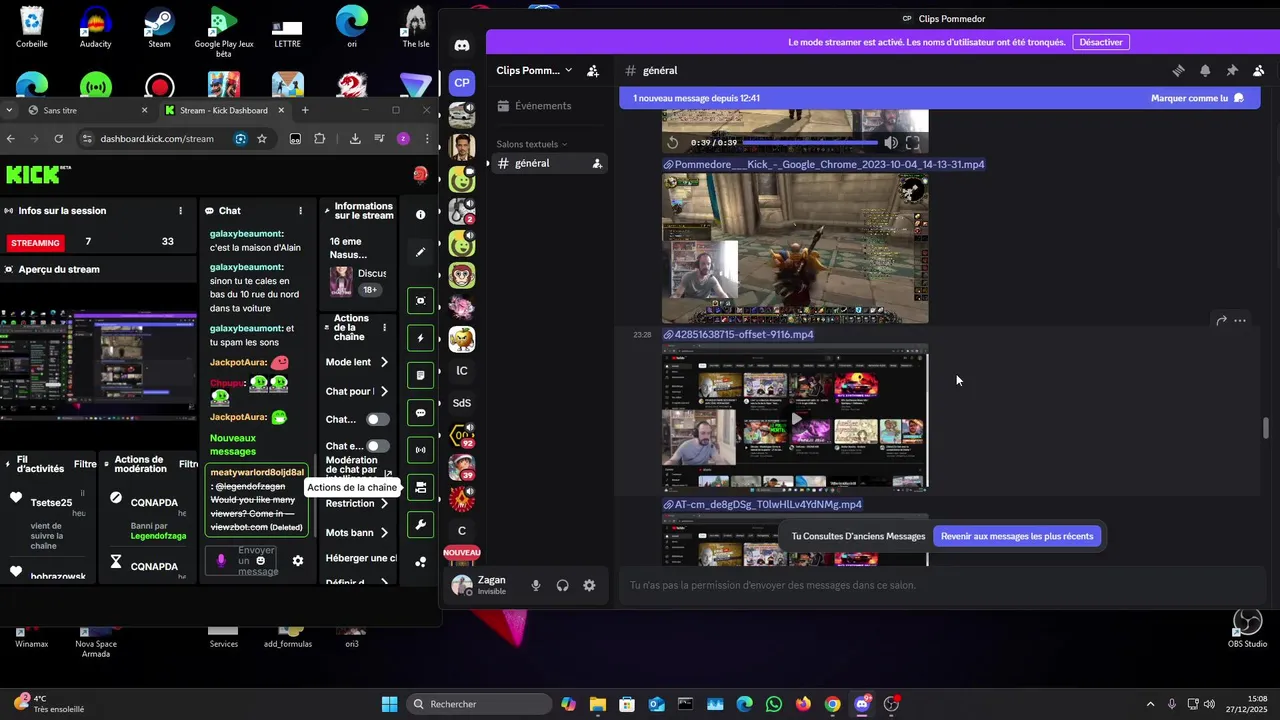Viewport: 1280px width, 720px height.
Task: Open the Kick chat settings gear
Action: pos(297,561)
